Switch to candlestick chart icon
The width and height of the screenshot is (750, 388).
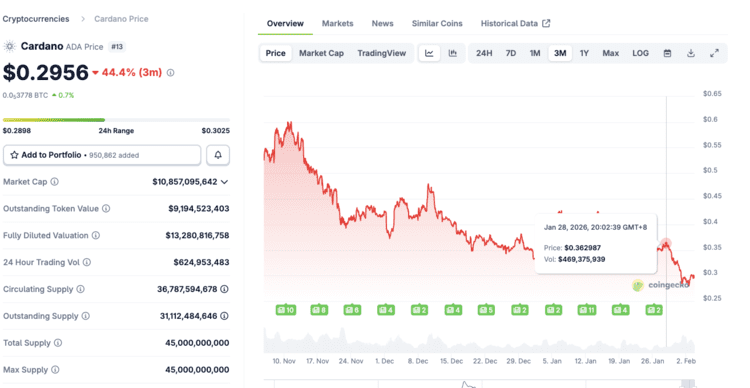[452, 53]
